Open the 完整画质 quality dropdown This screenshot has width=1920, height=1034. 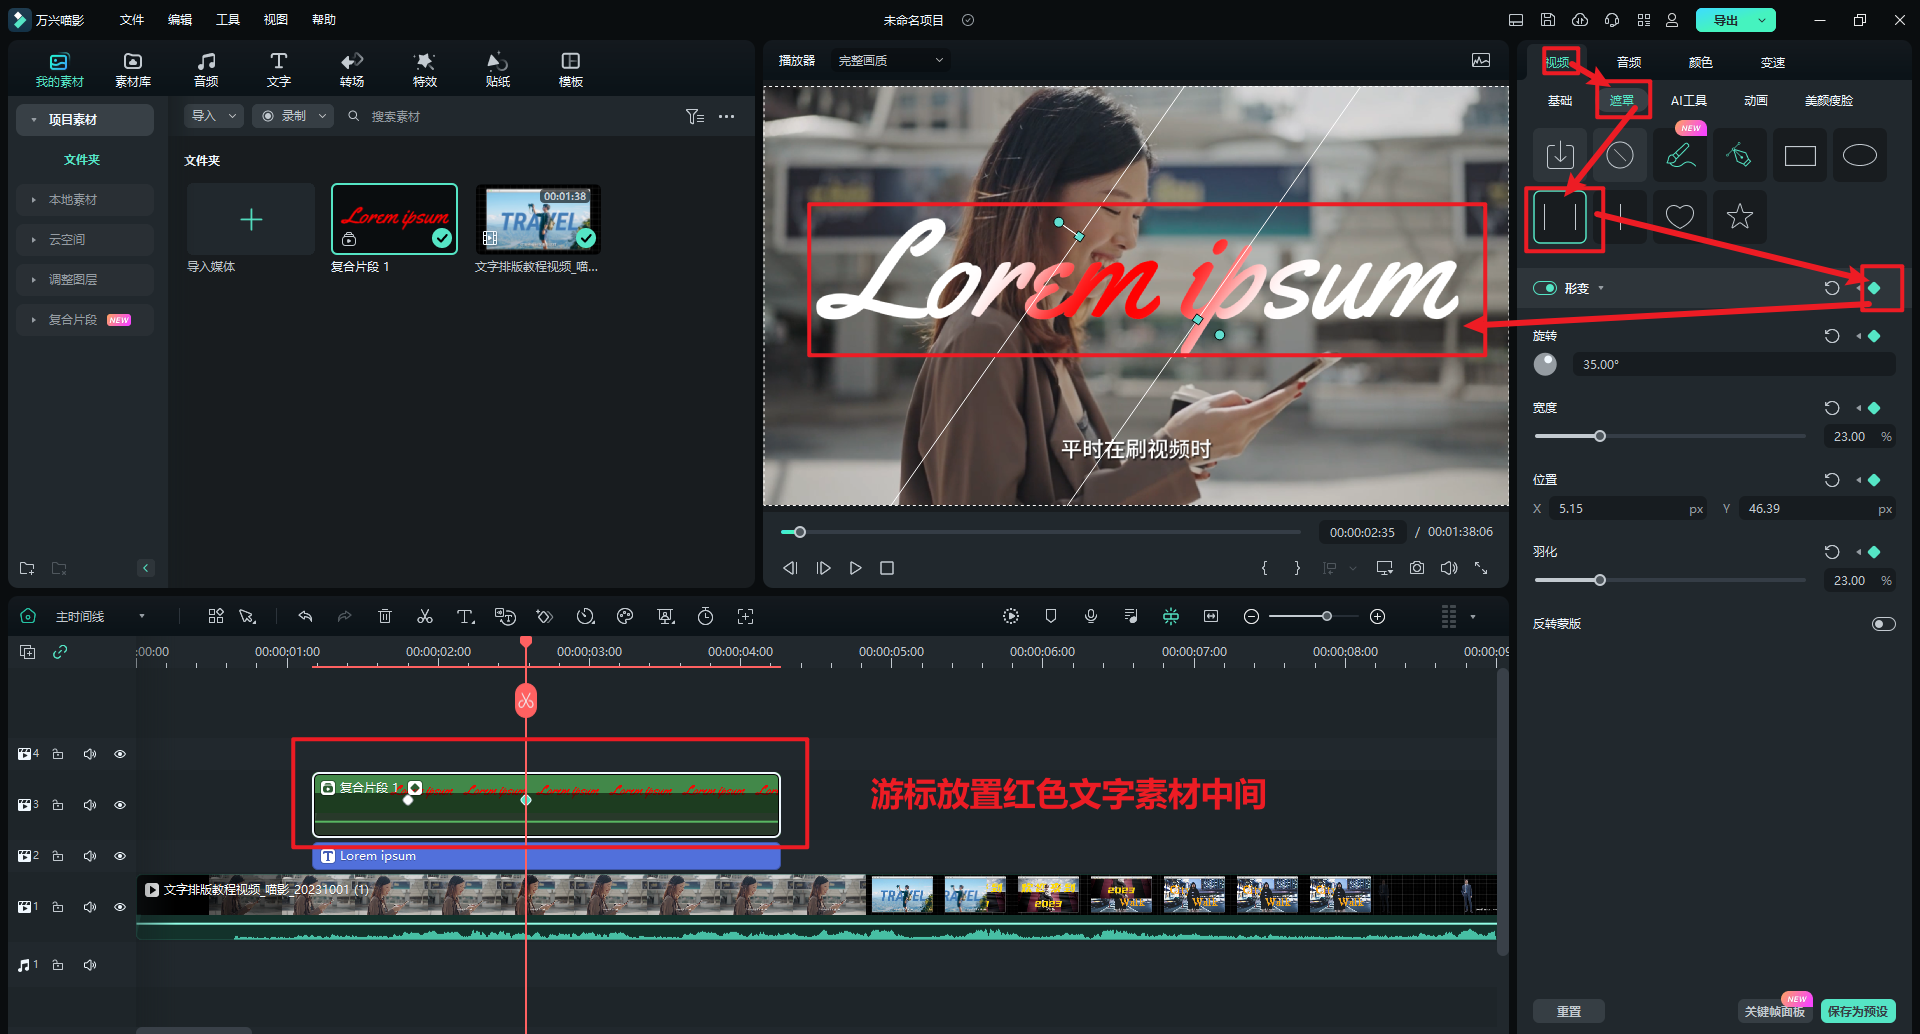(890, 61)
